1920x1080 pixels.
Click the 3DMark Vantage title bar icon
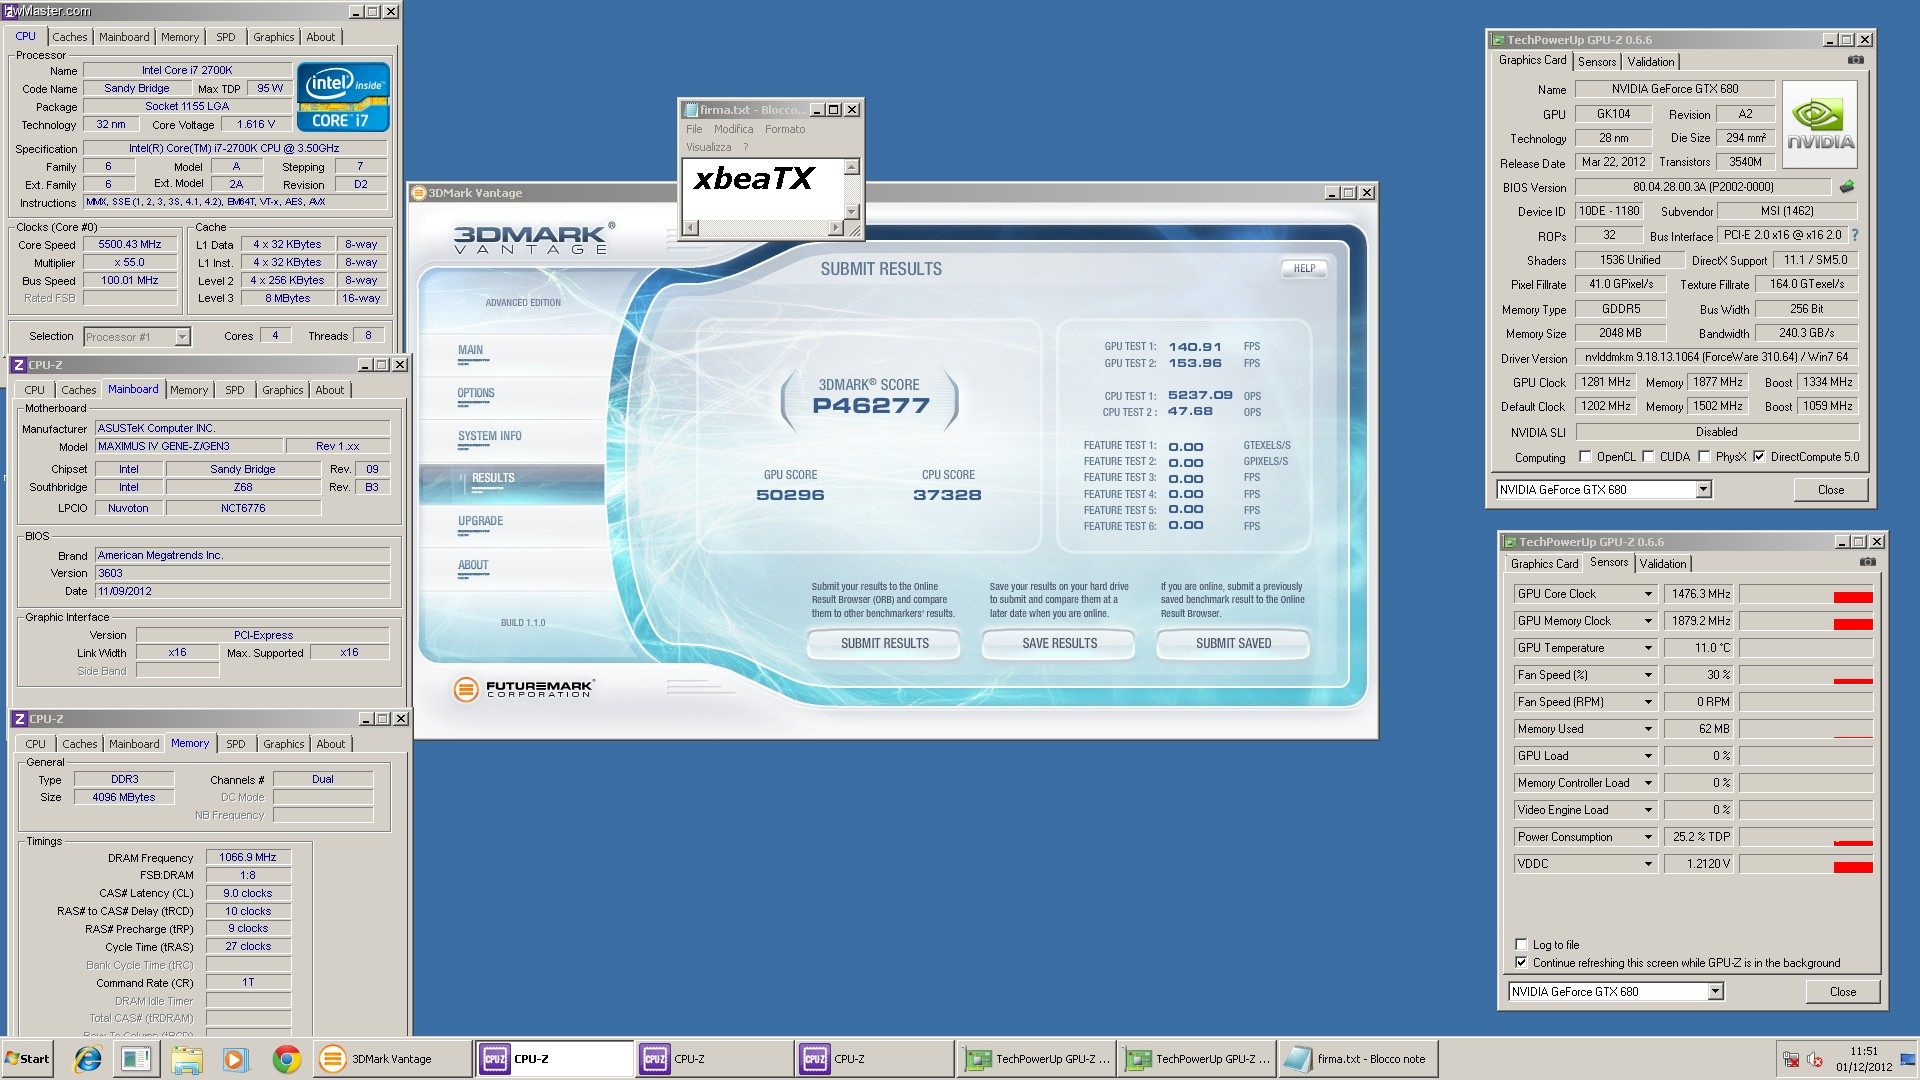(419, 193)
